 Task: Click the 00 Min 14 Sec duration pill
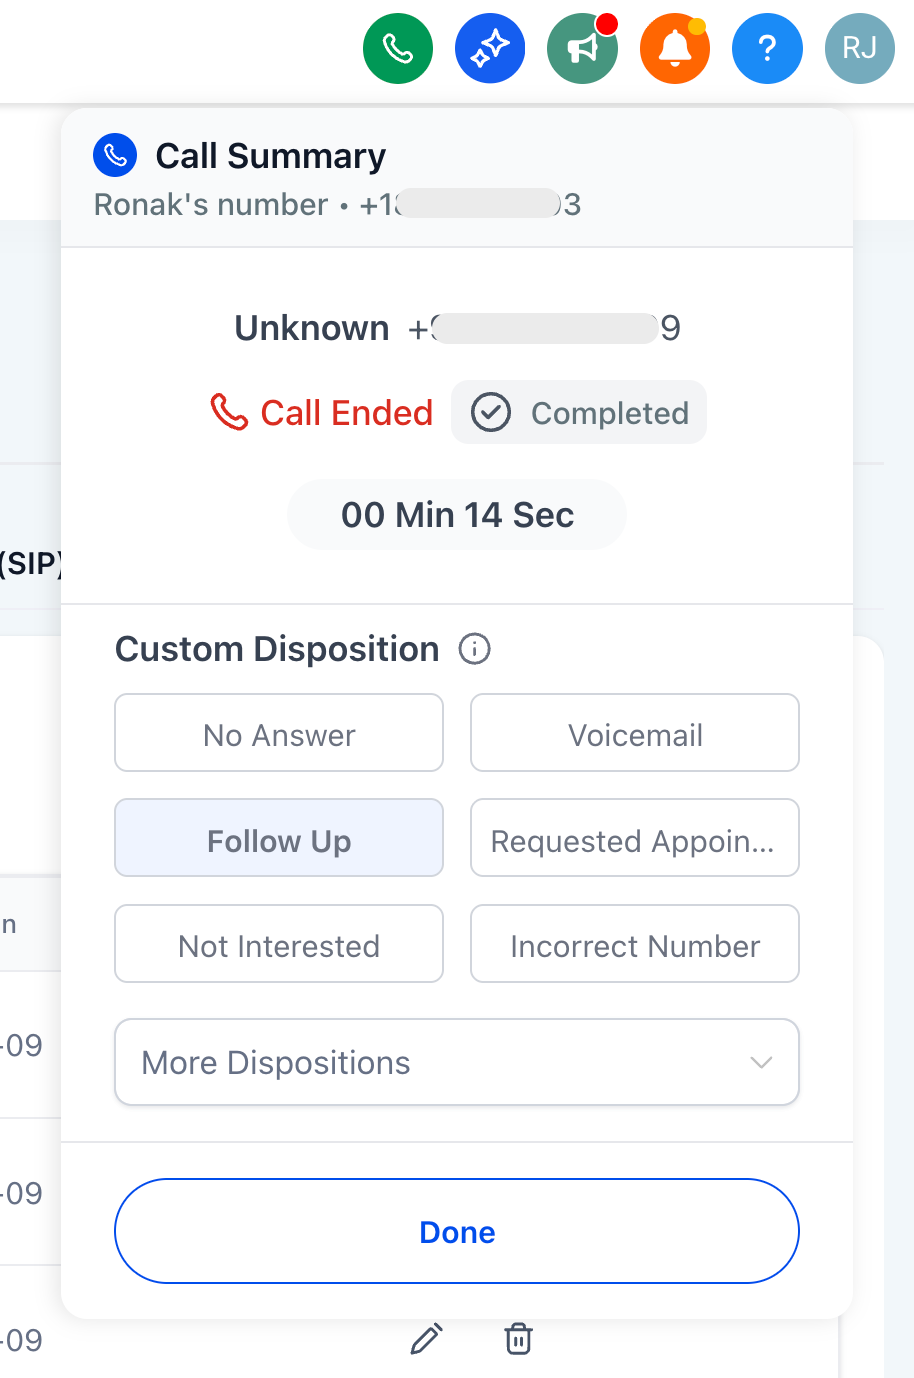point(457,515)
